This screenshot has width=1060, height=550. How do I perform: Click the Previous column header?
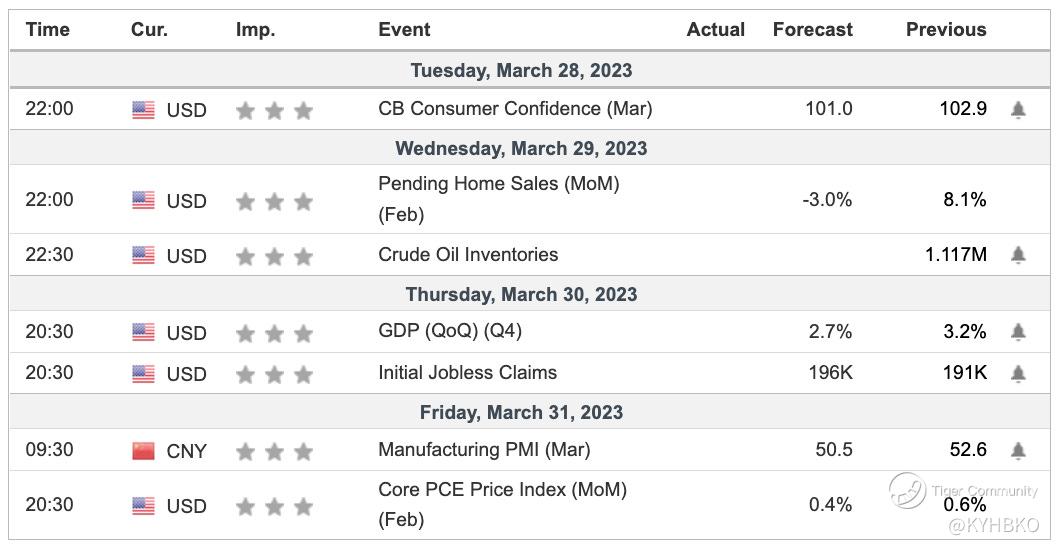(946, 30)
